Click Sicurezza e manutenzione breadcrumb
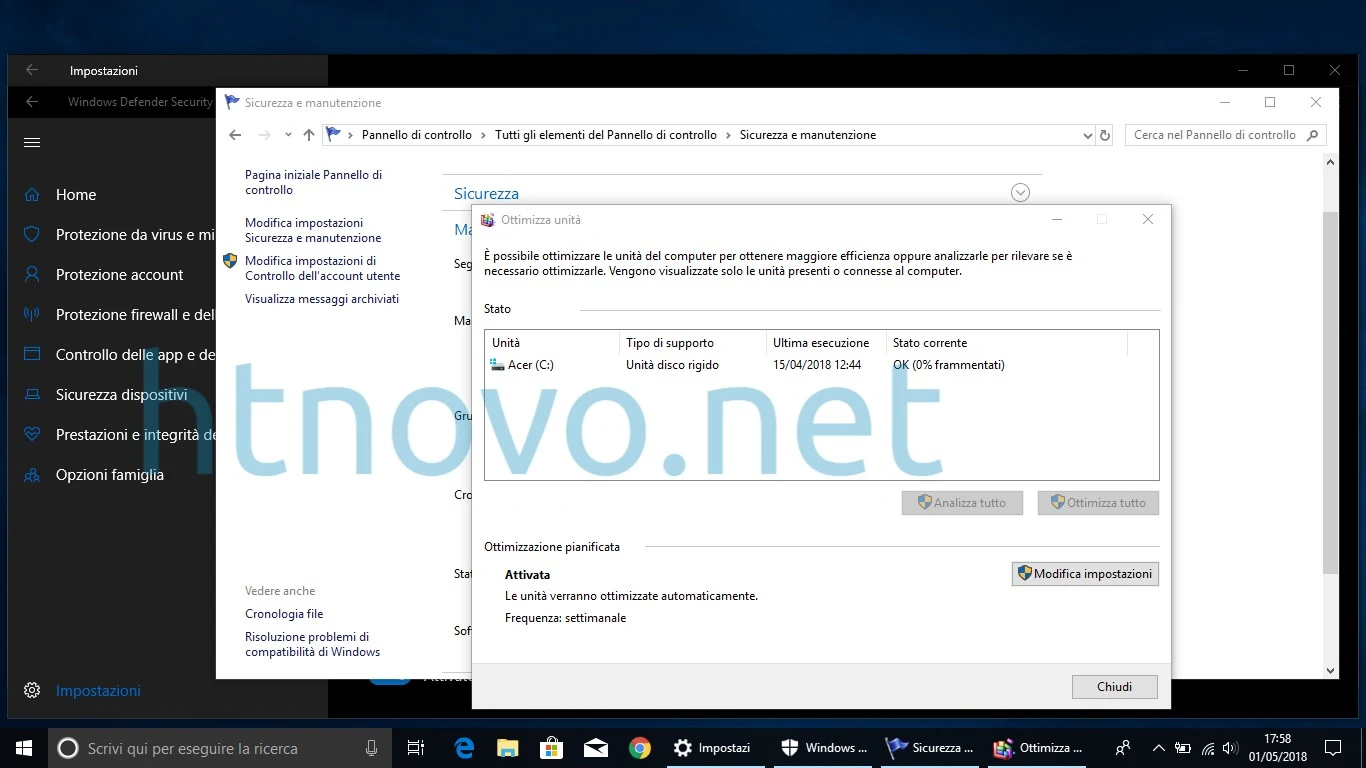The width and height of the screenshot is (1366, 768). coord(808,135)
